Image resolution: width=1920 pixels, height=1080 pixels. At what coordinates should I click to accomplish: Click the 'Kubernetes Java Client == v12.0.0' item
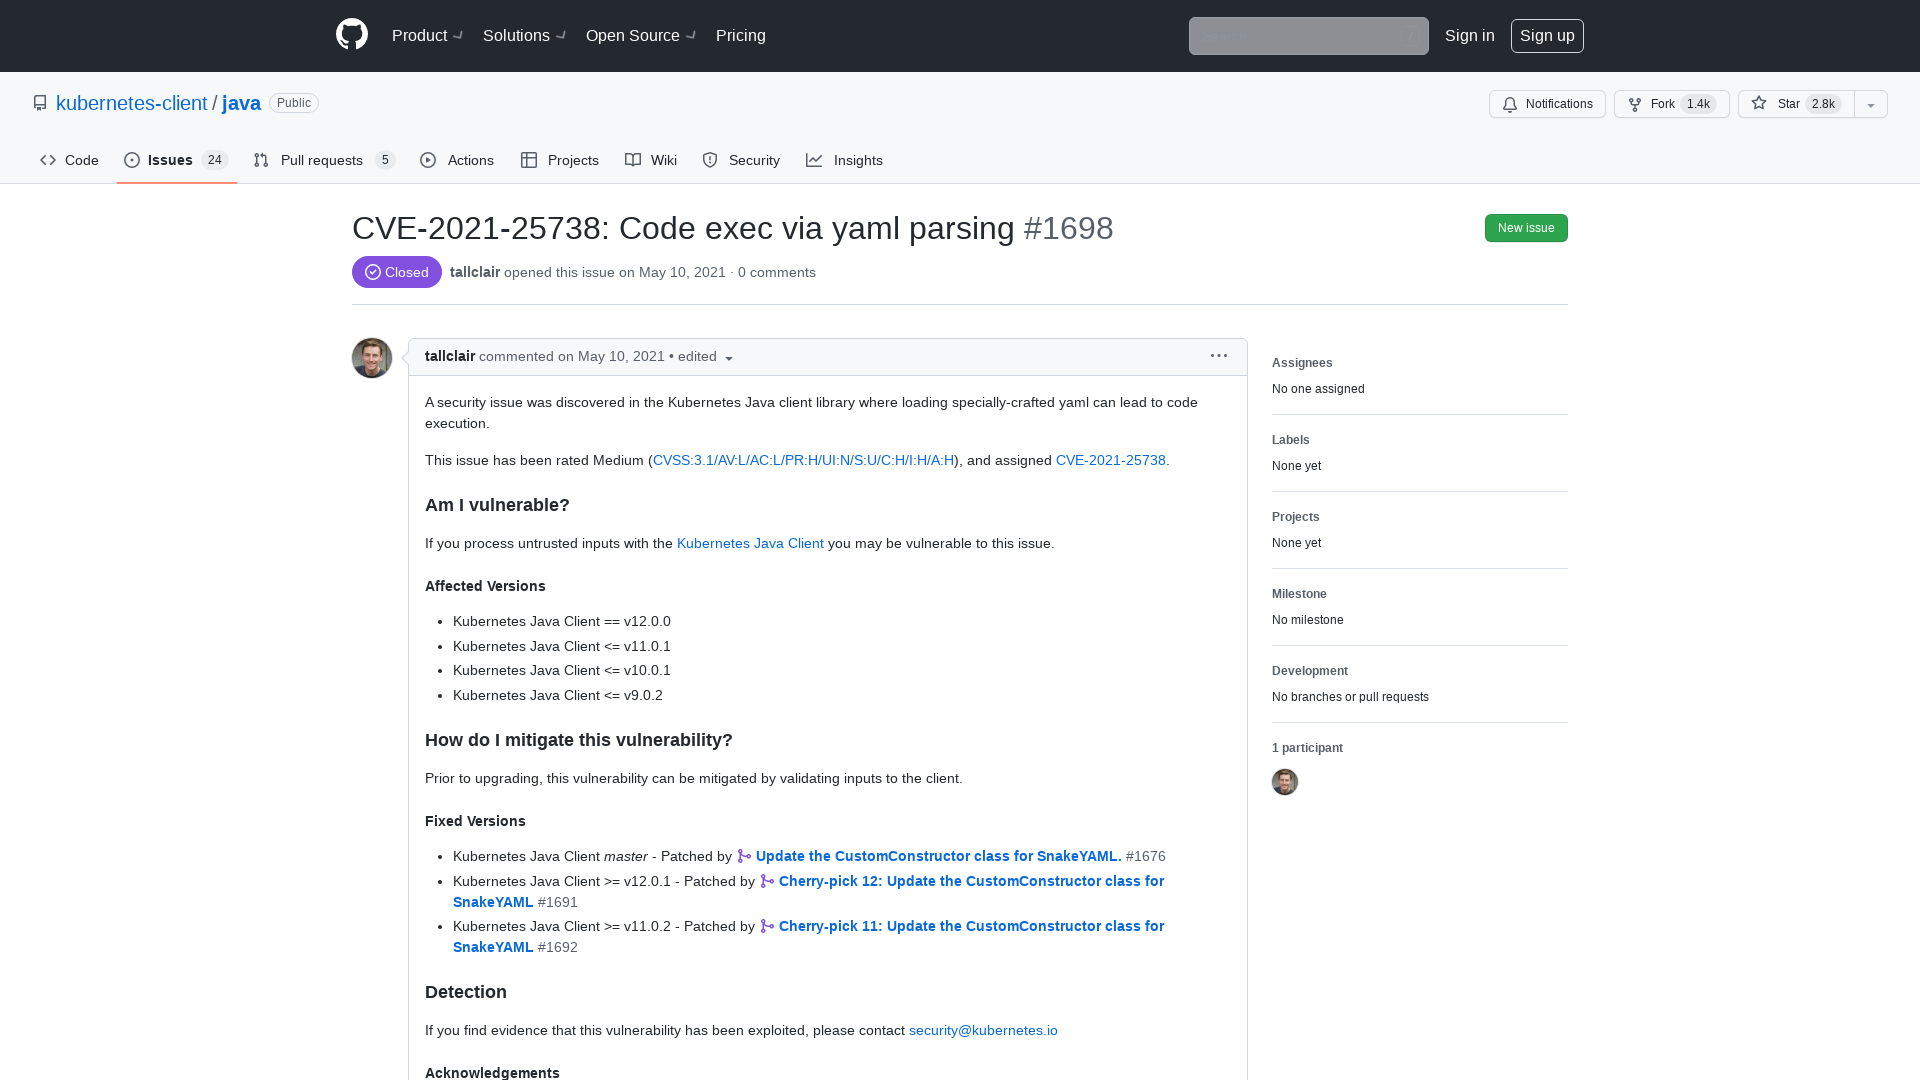[562, 621]
